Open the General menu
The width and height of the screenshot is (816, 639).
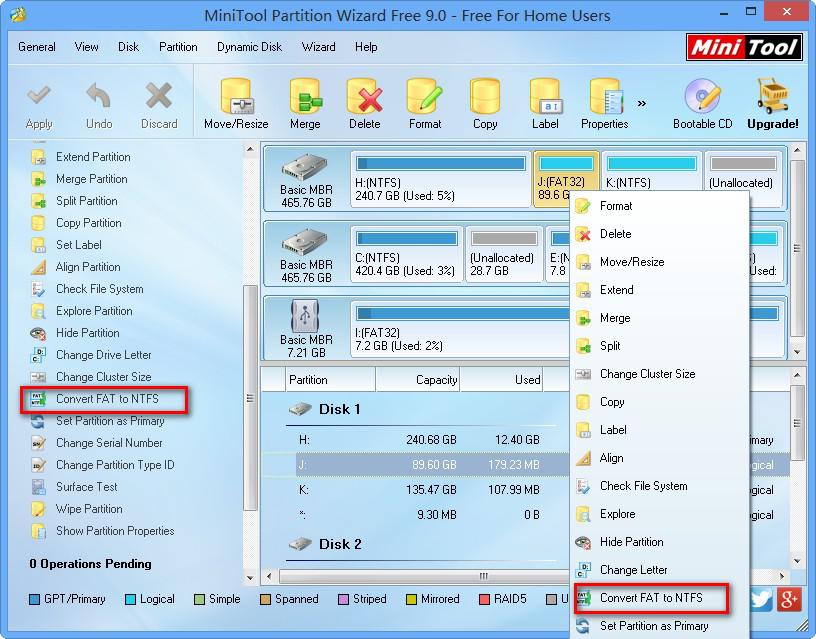click(36, 47)
